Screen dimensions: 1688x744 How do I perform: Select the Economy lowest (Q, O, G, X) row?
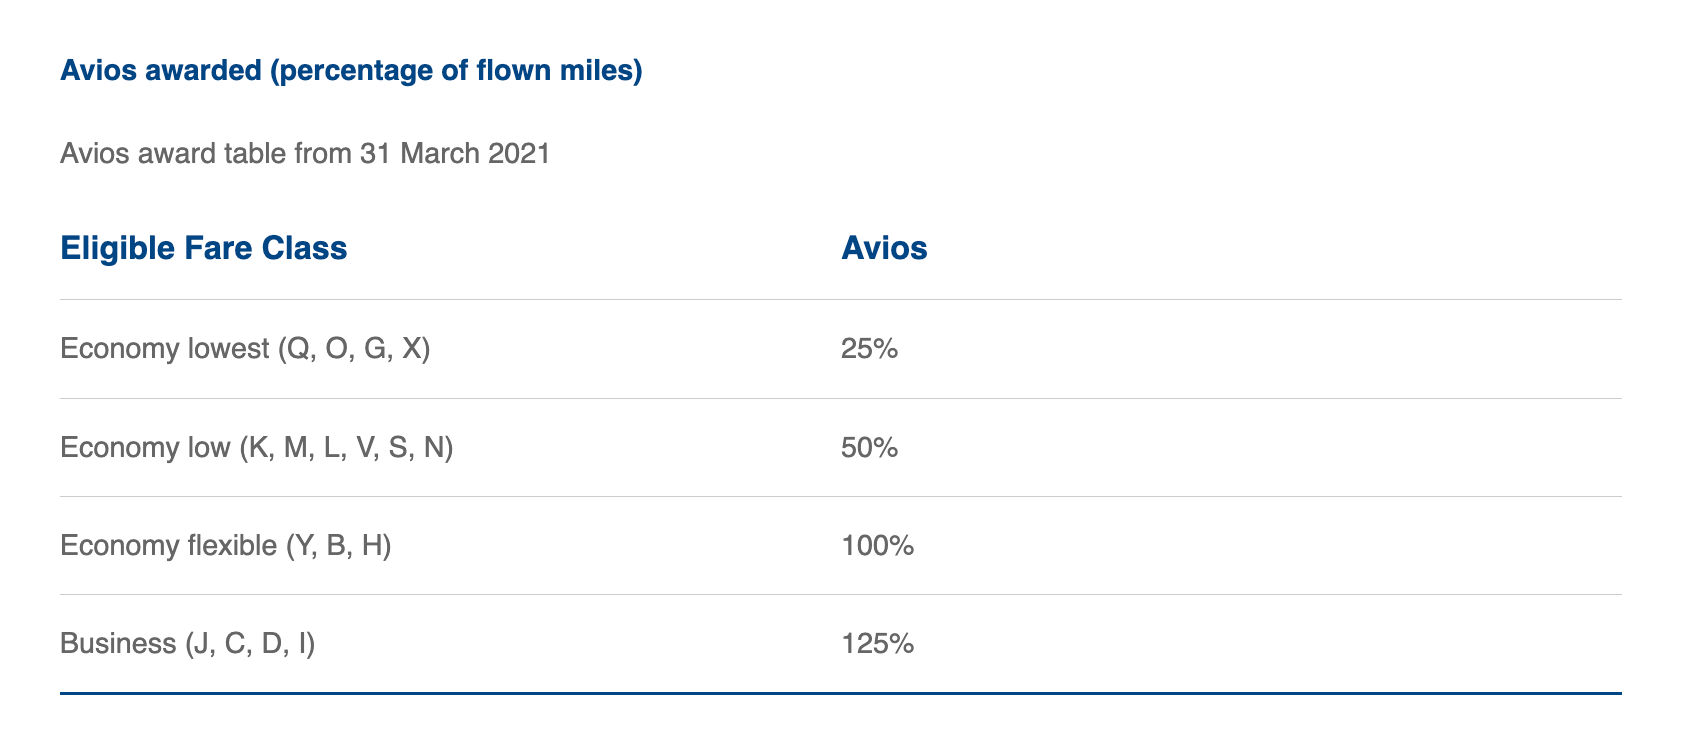(841, 349)
